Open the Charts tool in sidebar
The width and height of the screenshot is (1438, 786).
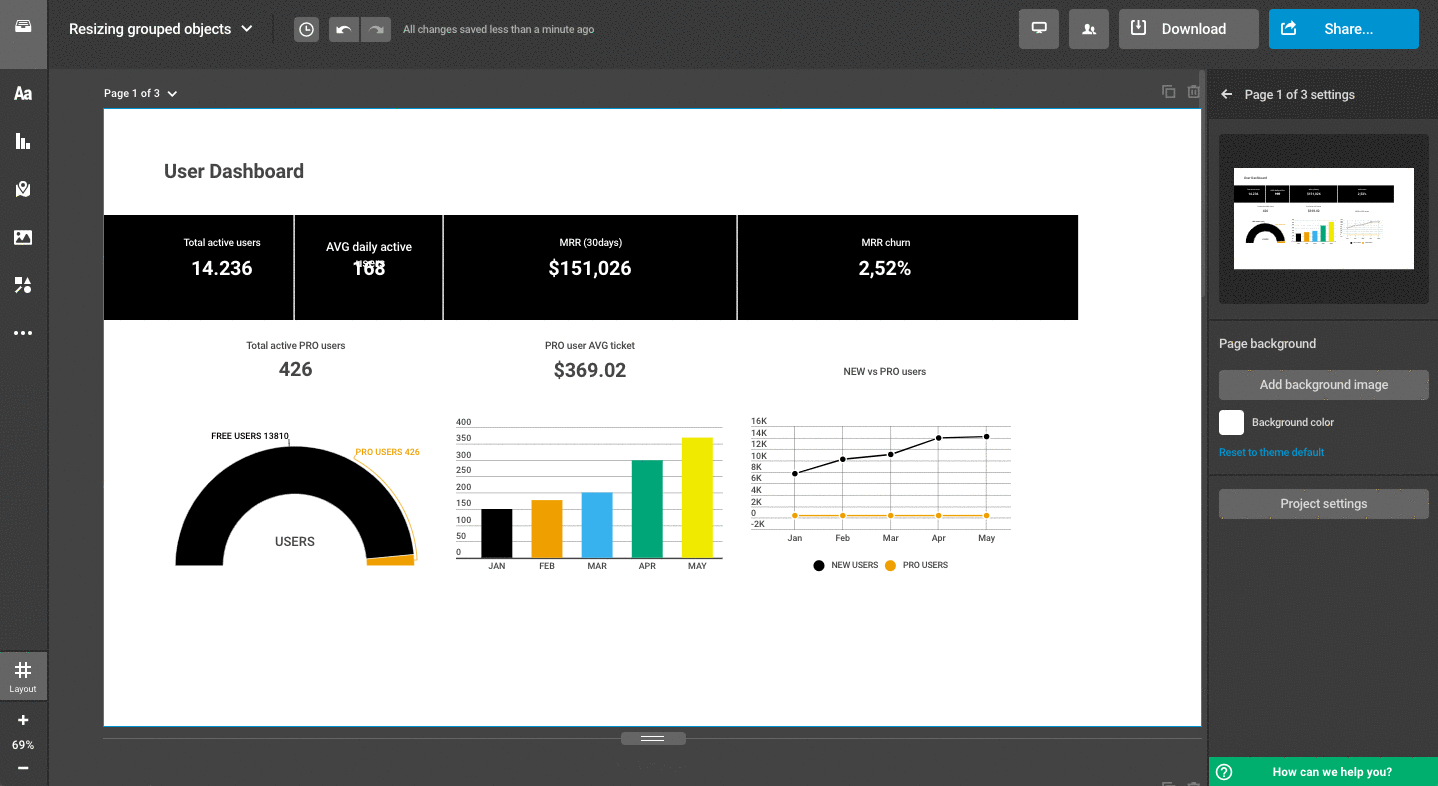coord(23,141)
